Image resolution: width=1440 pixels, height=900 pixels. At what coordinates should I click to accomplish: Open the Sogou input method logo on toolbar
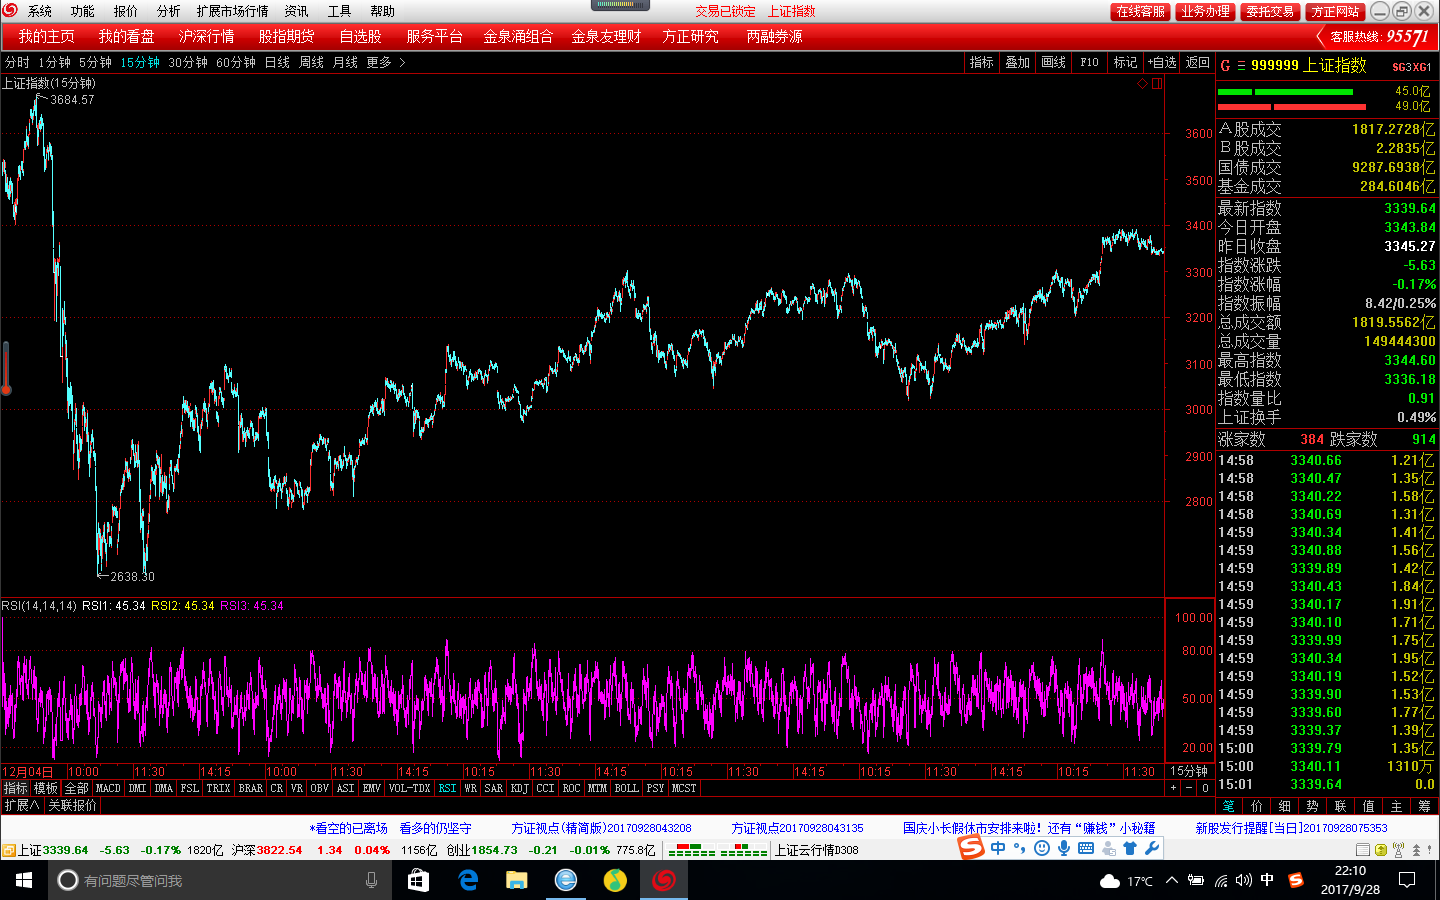coord(971,848)
